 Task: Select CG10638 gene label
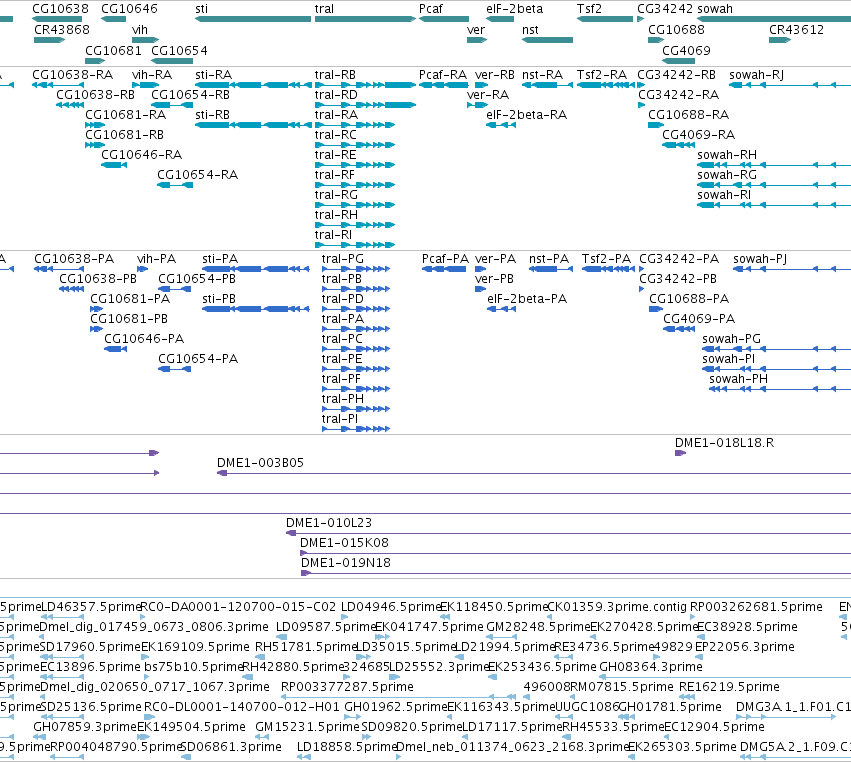tap(60, 9)
